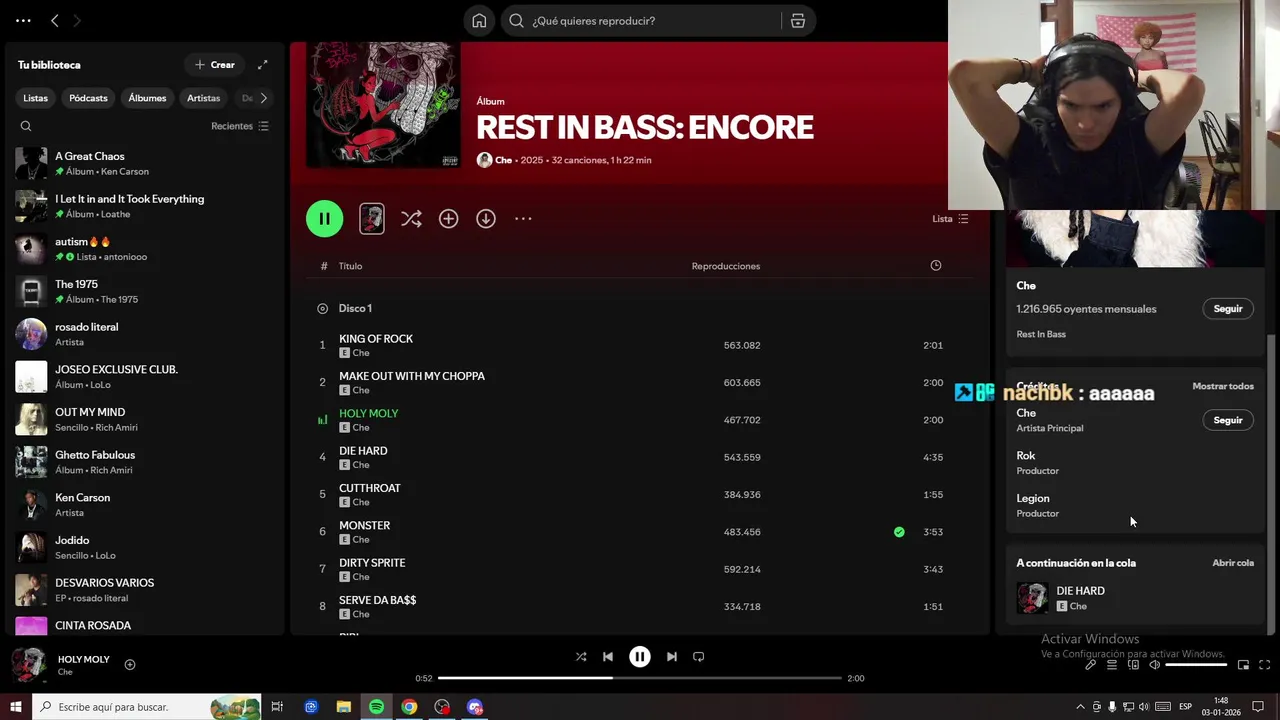Follow Che in the artist card

1228,309
